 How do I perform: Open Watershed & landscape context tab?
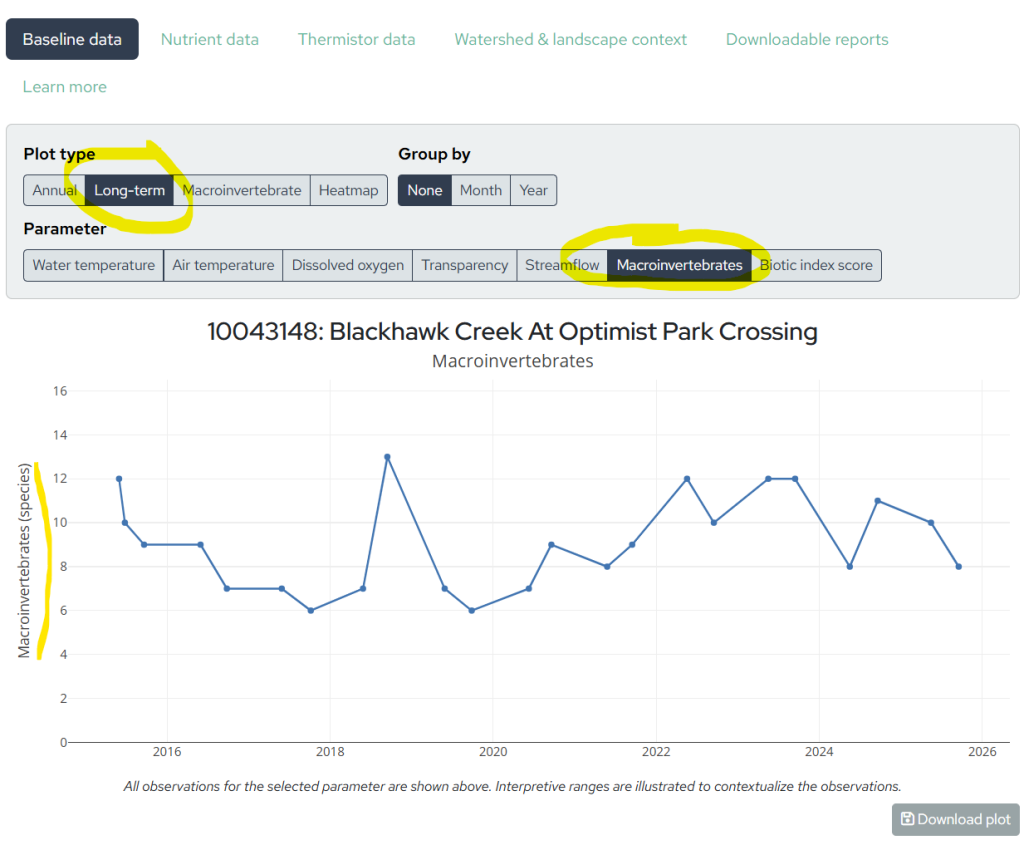(x=570, y=40)
